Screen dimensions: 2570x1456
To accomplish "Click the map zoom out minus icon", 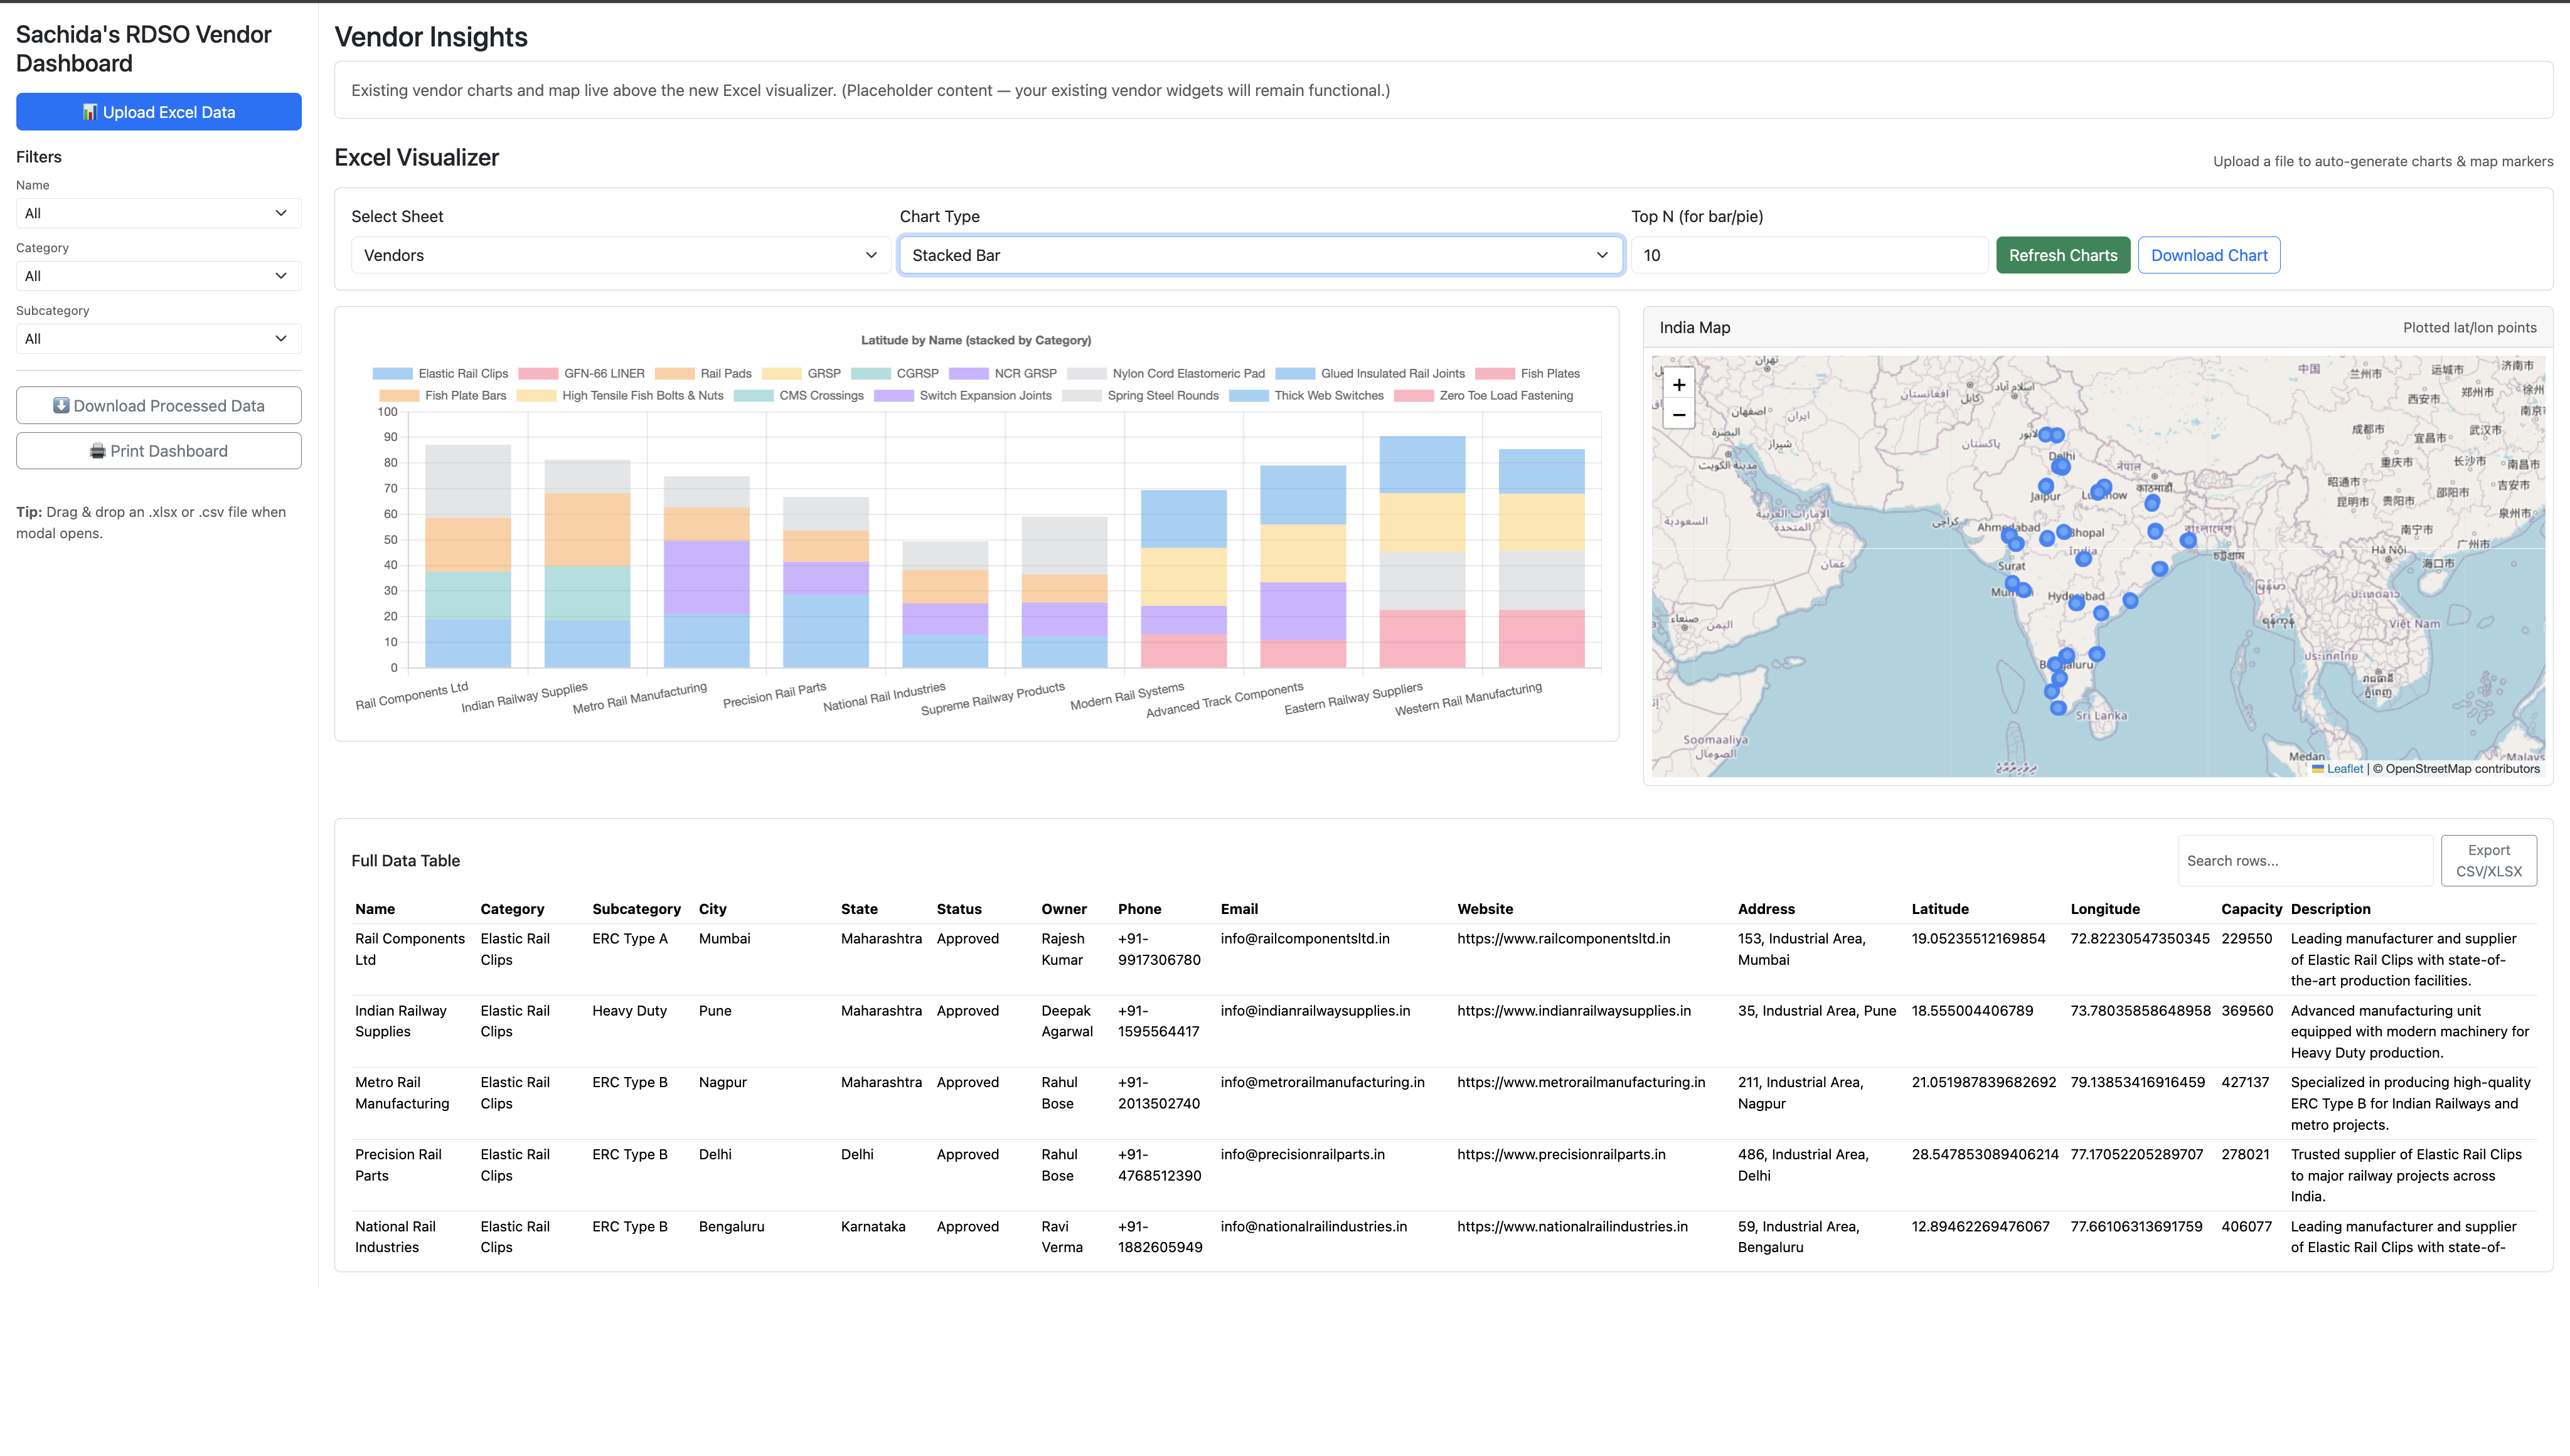I will pyautogui.click(x=1679, y=414).
